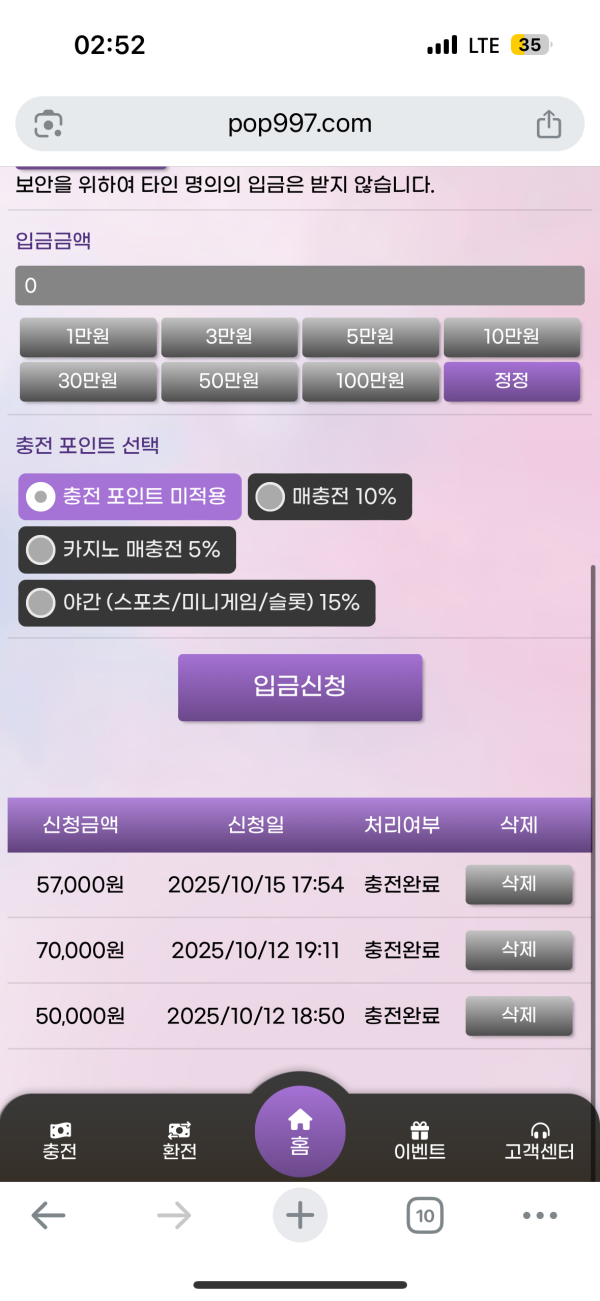Open a new tab with plus button
The height and width of the screenshot is (1301, 600).
(300, 1215)
